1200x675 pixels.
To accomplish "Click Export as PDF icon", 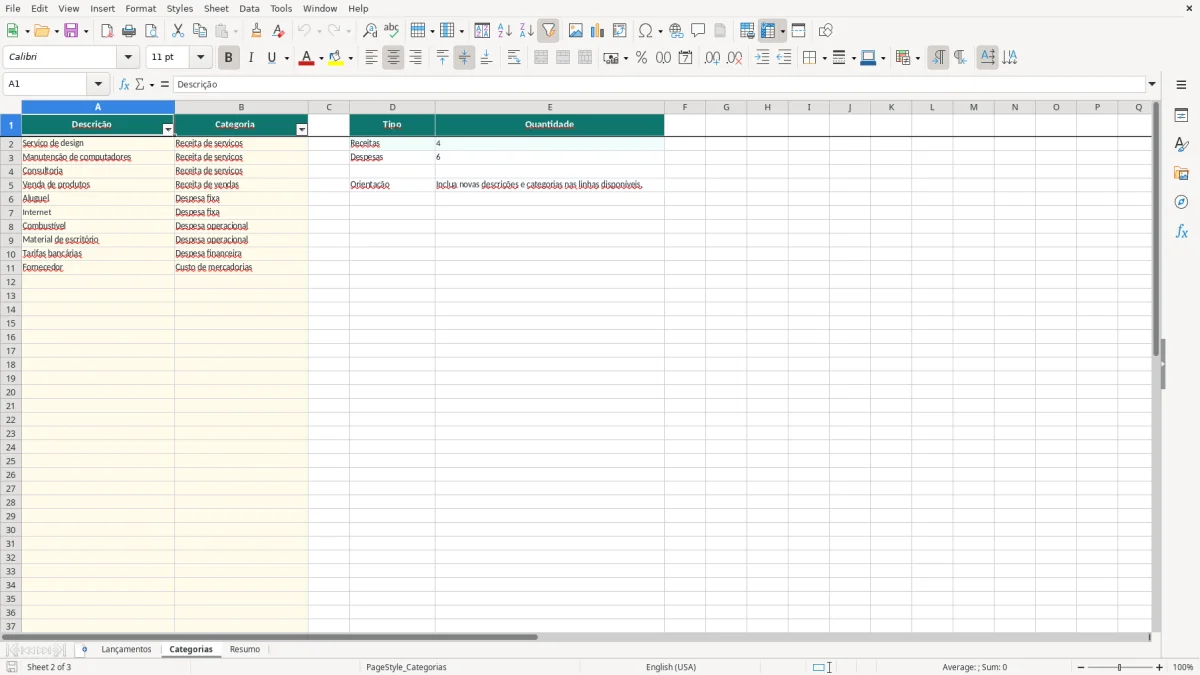I will (x=107, y=31).
